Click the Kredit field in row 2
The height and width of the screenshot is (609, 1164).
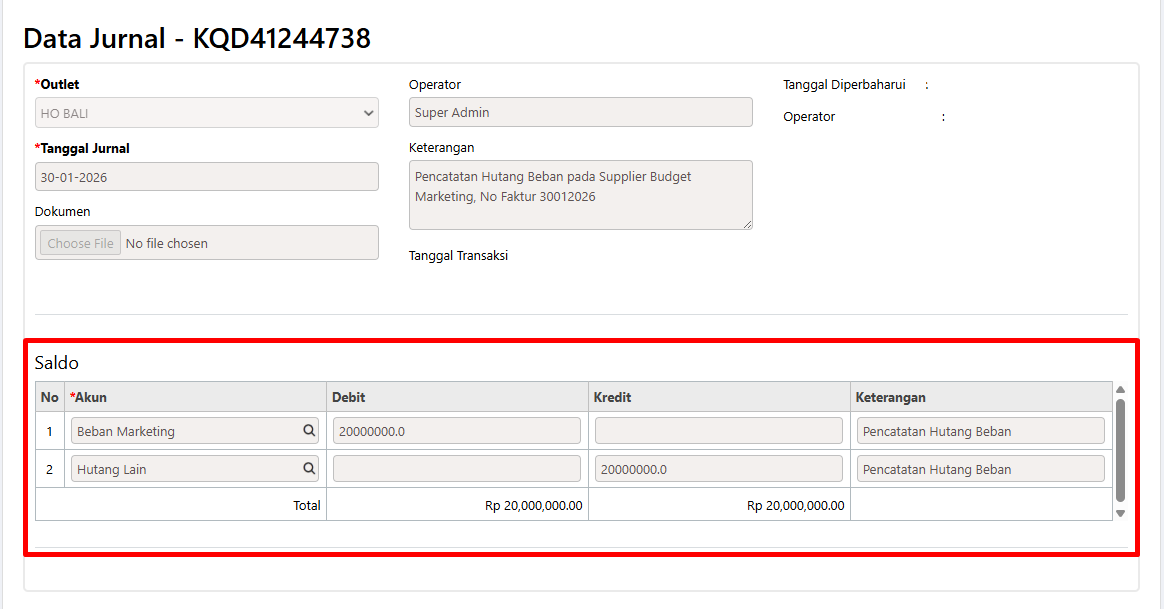click(718, 469)
